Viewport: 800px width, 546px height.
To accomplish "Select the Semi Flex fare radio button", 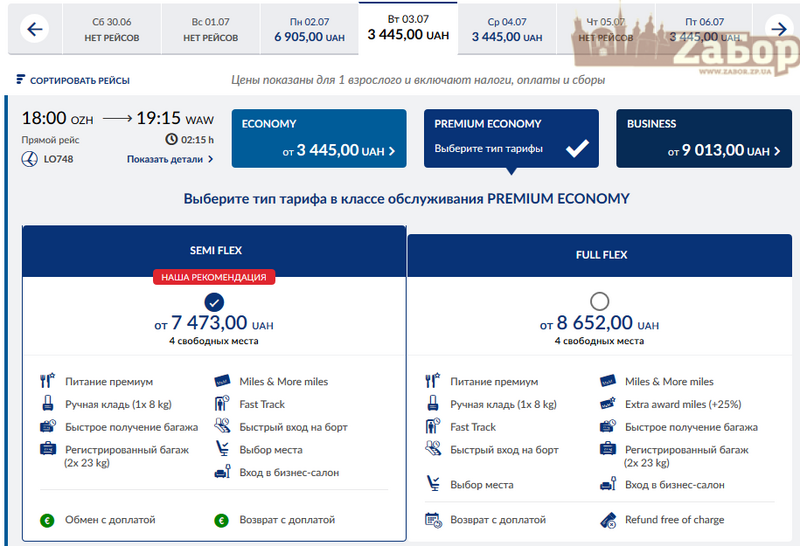I will tap(214, 301).
